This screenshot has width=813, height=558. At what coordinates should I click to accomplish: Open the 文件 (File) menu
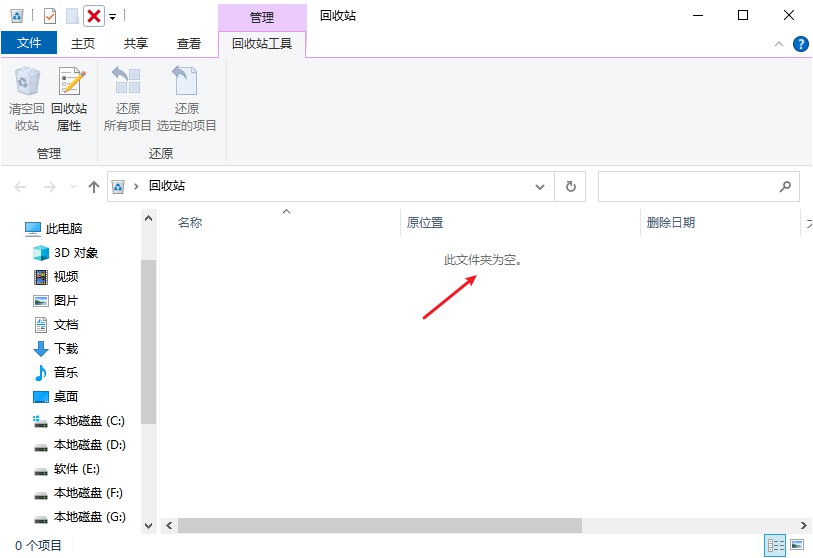coord(29,43)
